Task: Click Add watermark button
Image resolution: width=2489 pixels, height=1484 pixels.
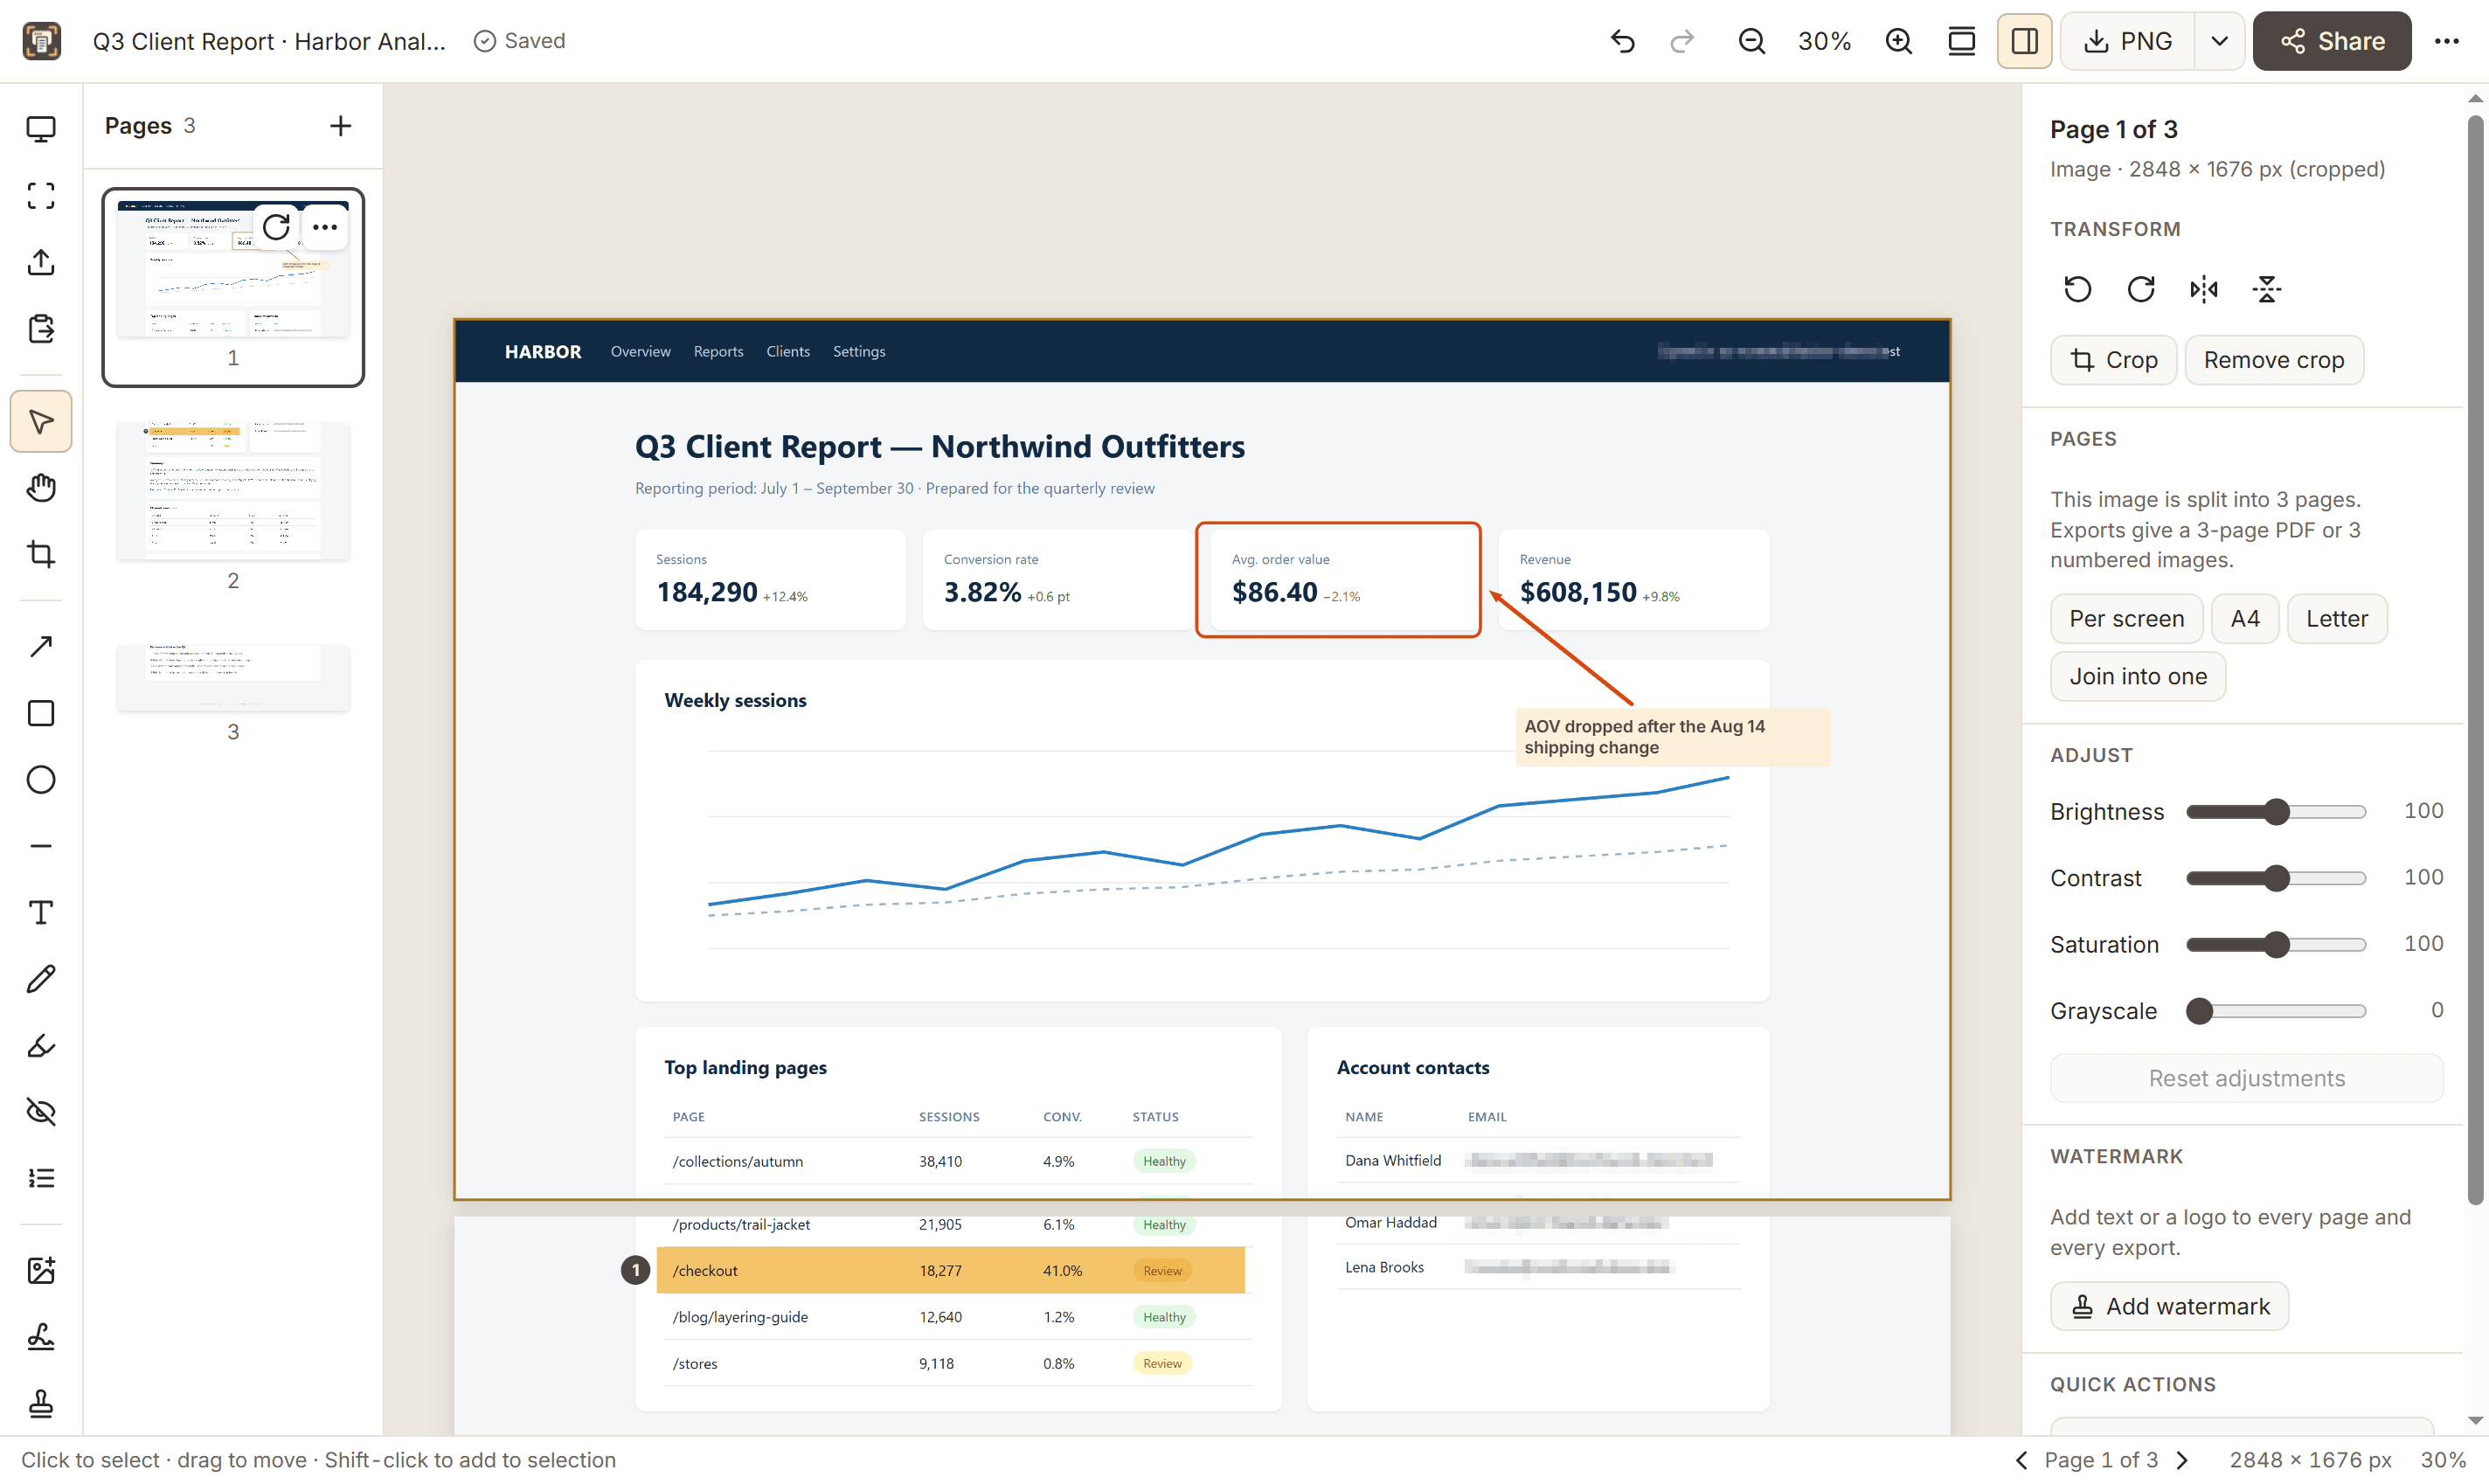Action: (2169, 1307)
